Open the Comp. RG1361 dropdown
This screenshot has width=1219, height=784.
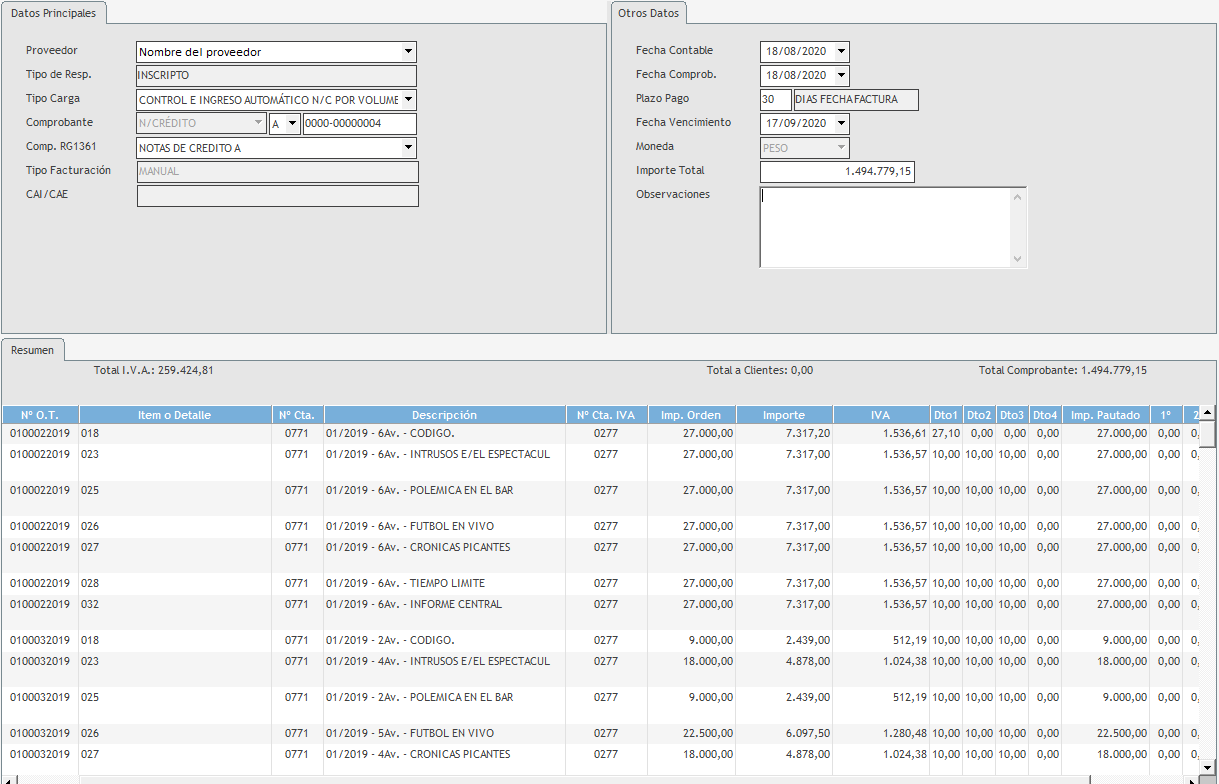408,148
